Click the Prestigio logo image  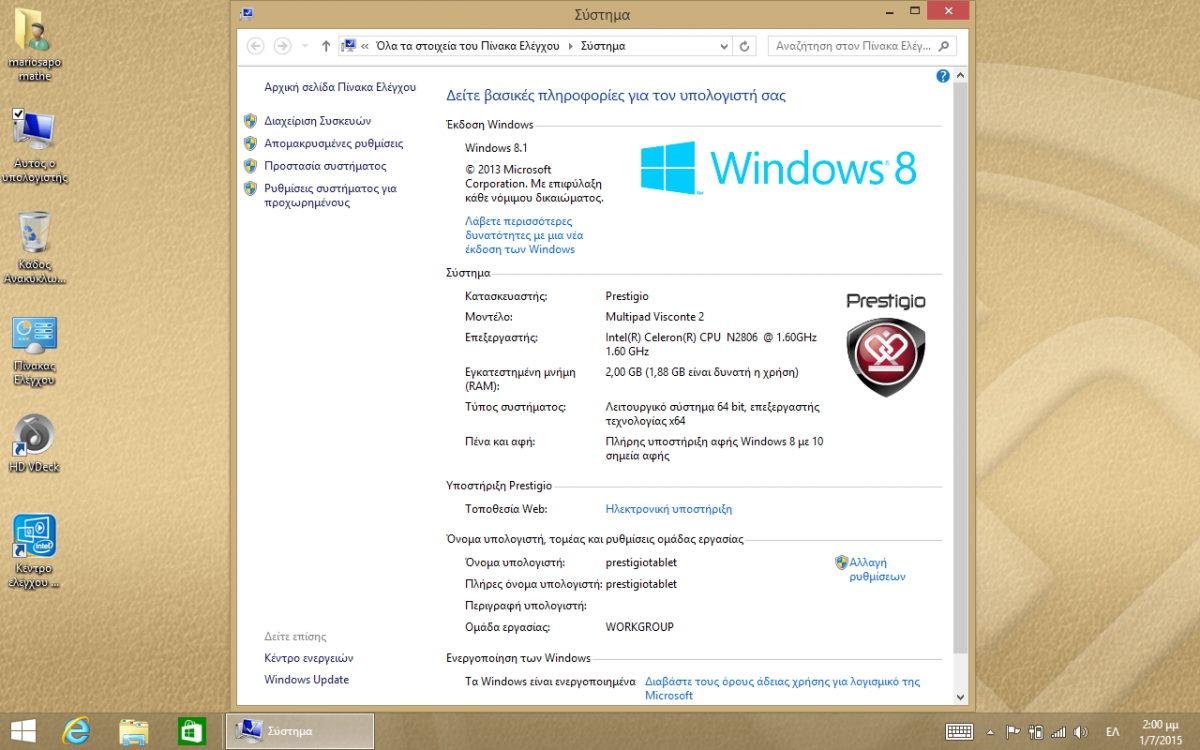click(886, 343)
